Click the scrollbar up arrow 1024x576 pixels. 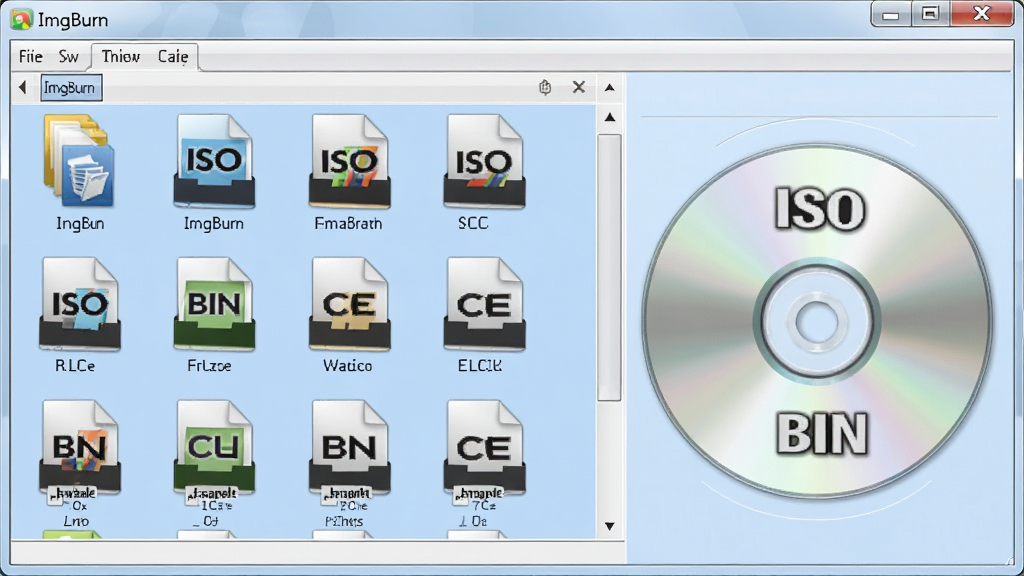pos(610,118)
